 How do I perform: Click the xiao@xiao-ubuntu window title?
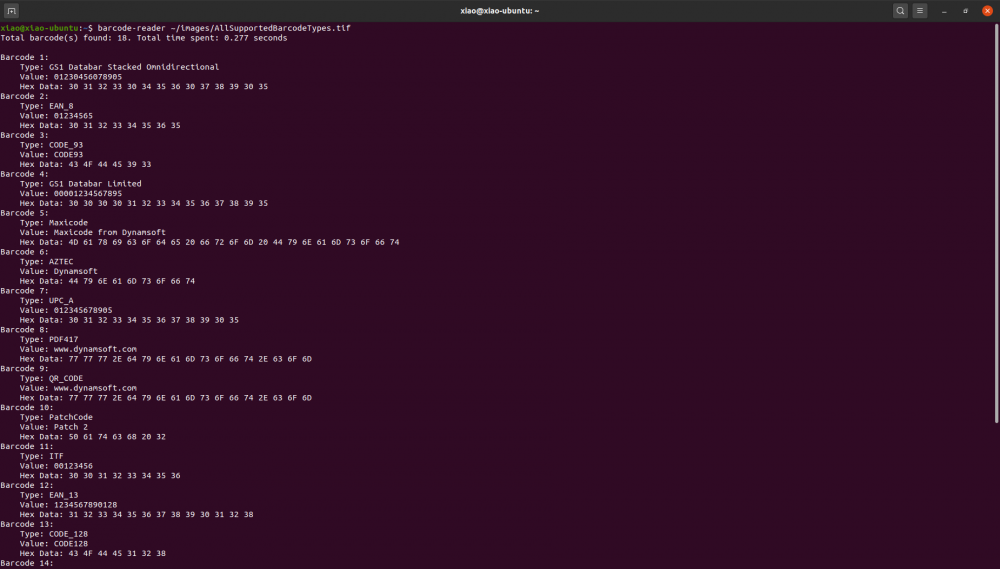coord(499,10)
